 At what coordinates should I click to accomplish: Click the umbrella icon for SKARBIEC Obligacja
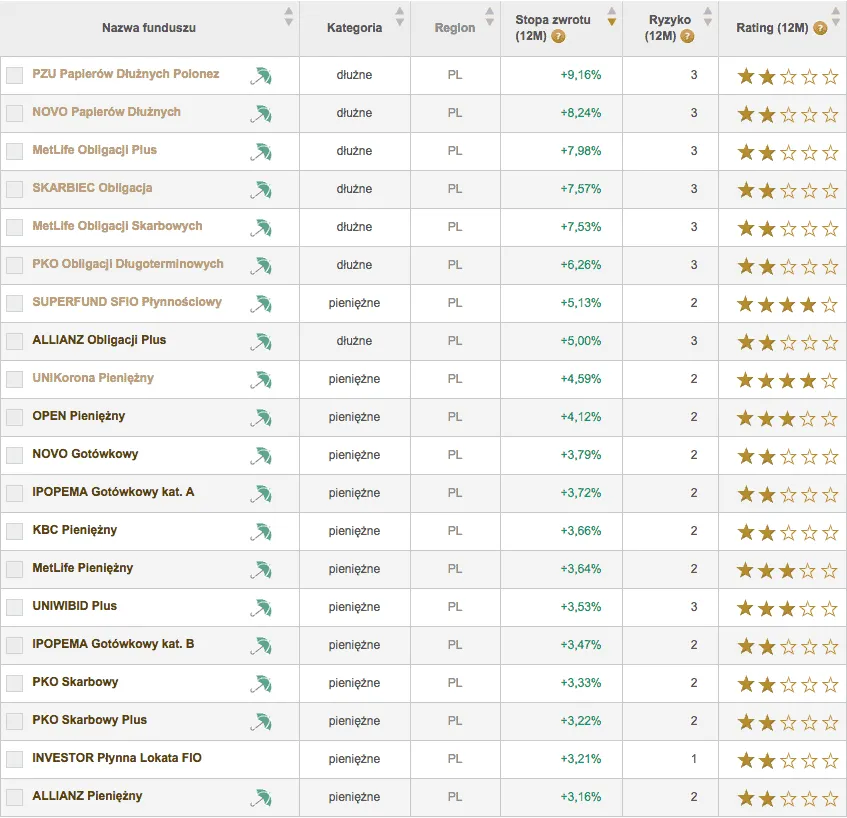tap(261, 190)
